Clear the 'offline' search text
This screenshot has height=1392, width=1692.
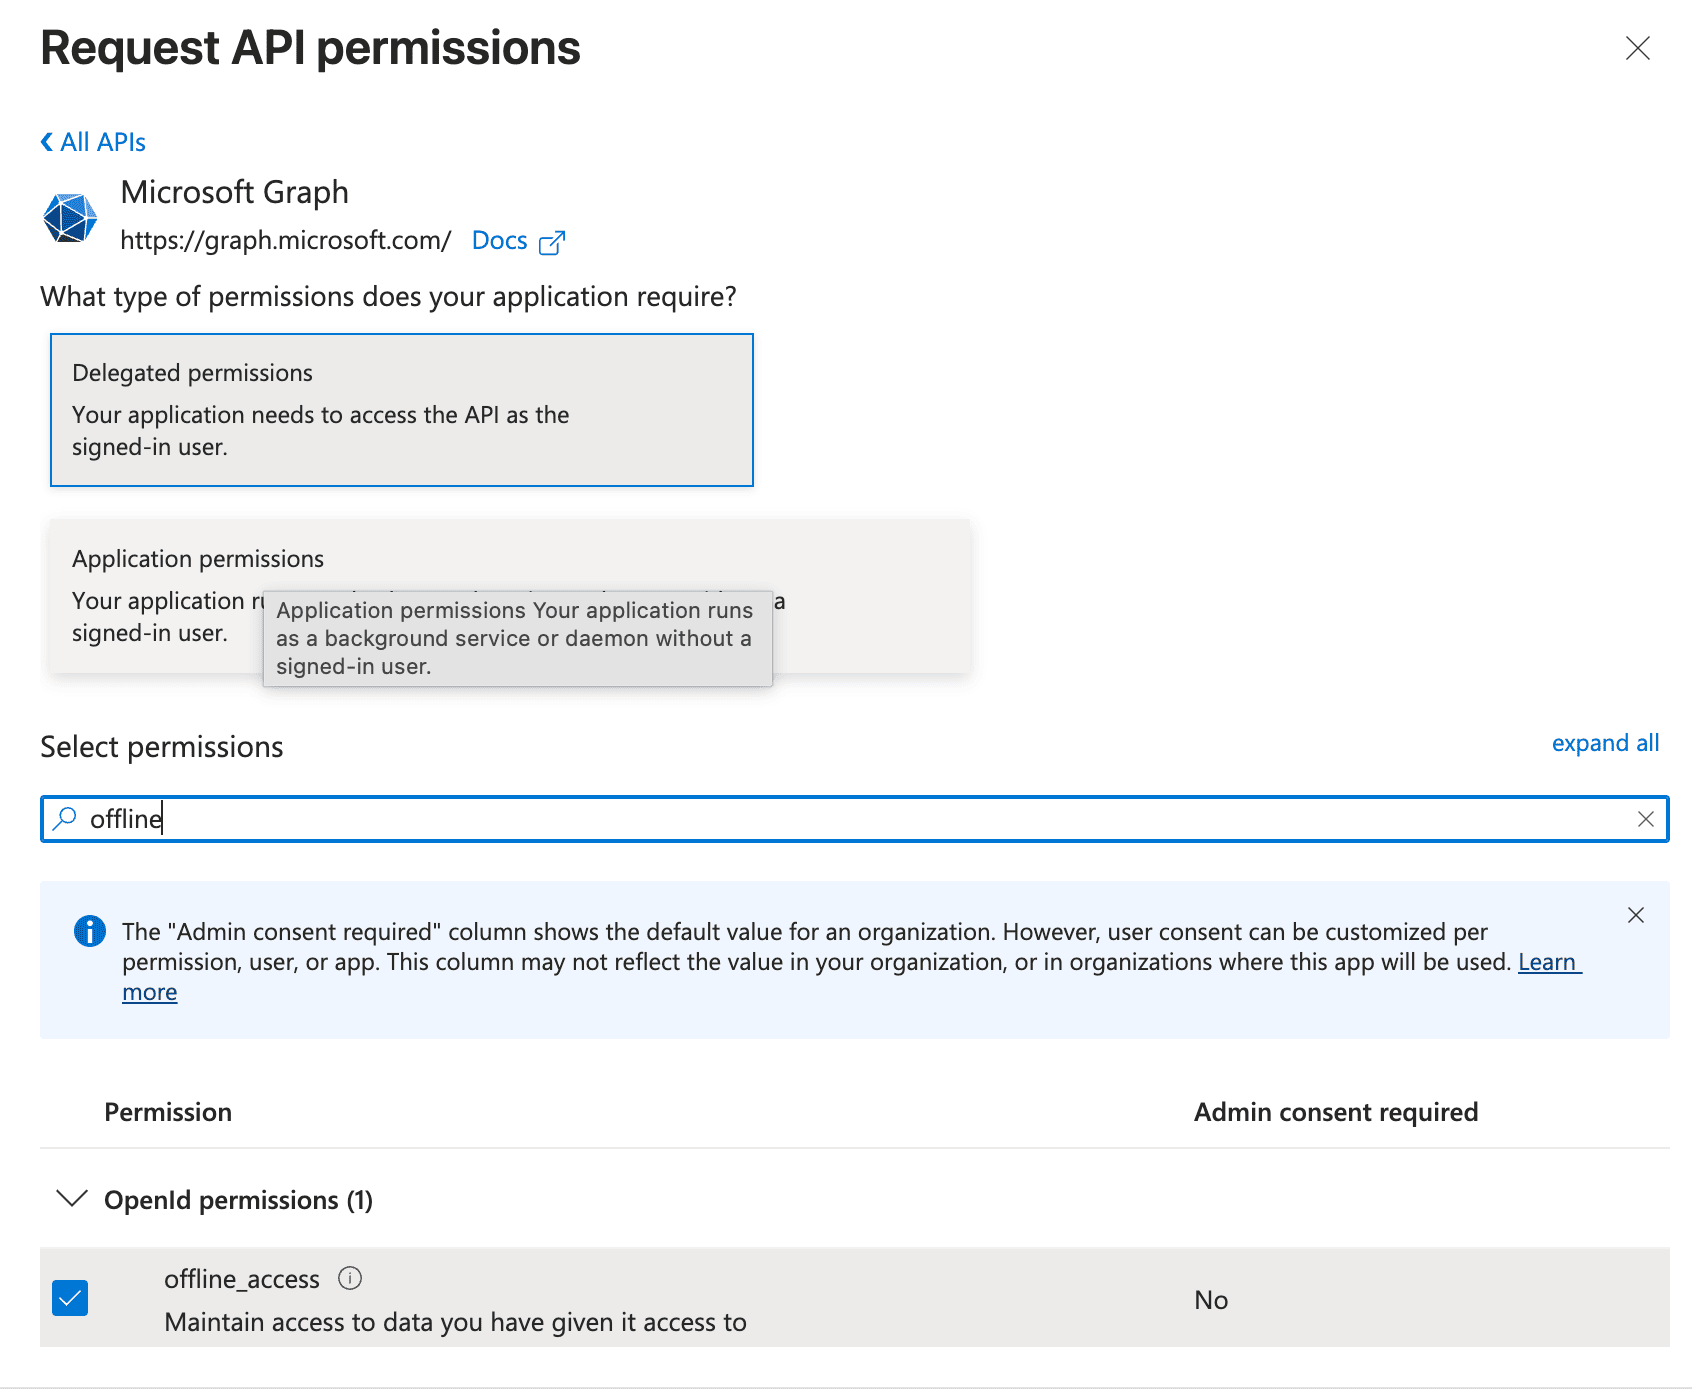[x=1645, y=819]
